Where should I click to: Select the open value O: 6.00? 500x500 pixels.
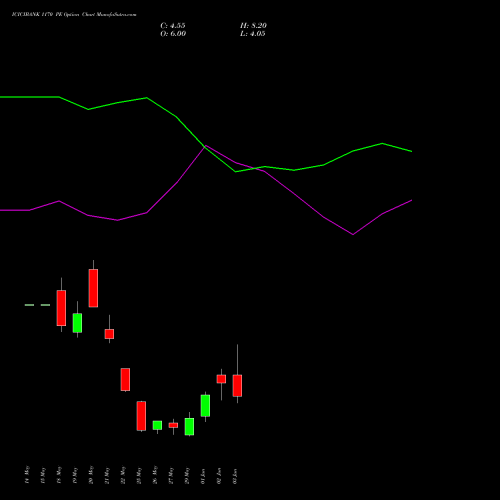[x=173, y=34]
